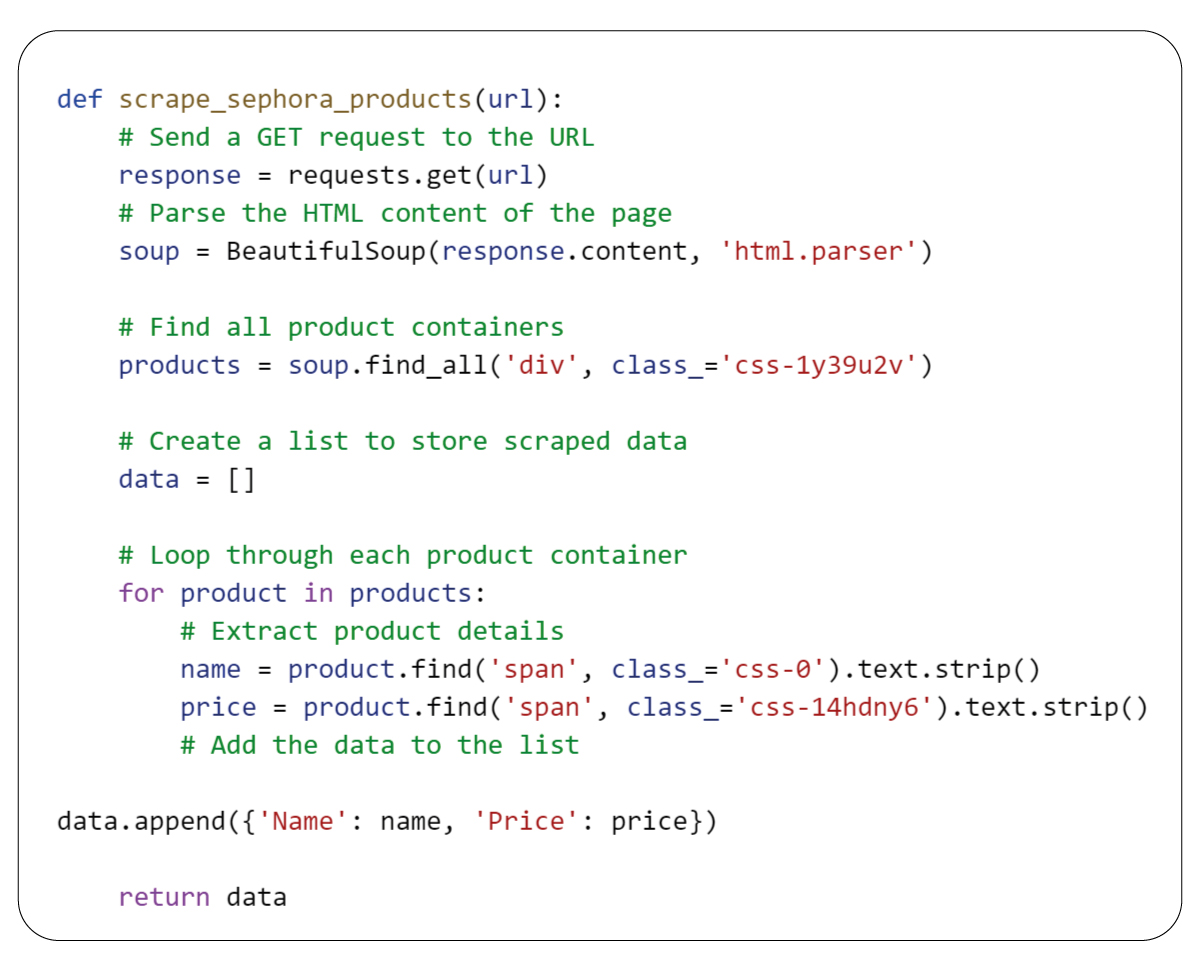Image resolution: width=1198 pixels, height=961 pixels.
Task: Click the comment '# Loop through each product container'
Action: click(x=403, y=555)
